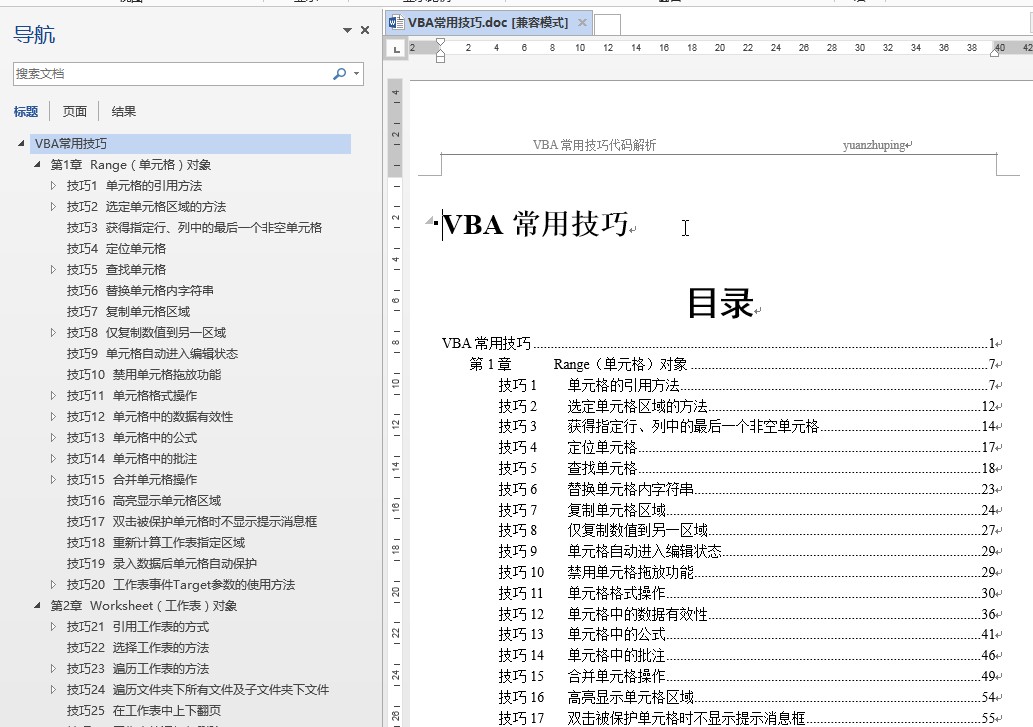The width and height of the screenshot is (1033, 727).
Task: Click the right indent marker on ruler
Action: 994,52
